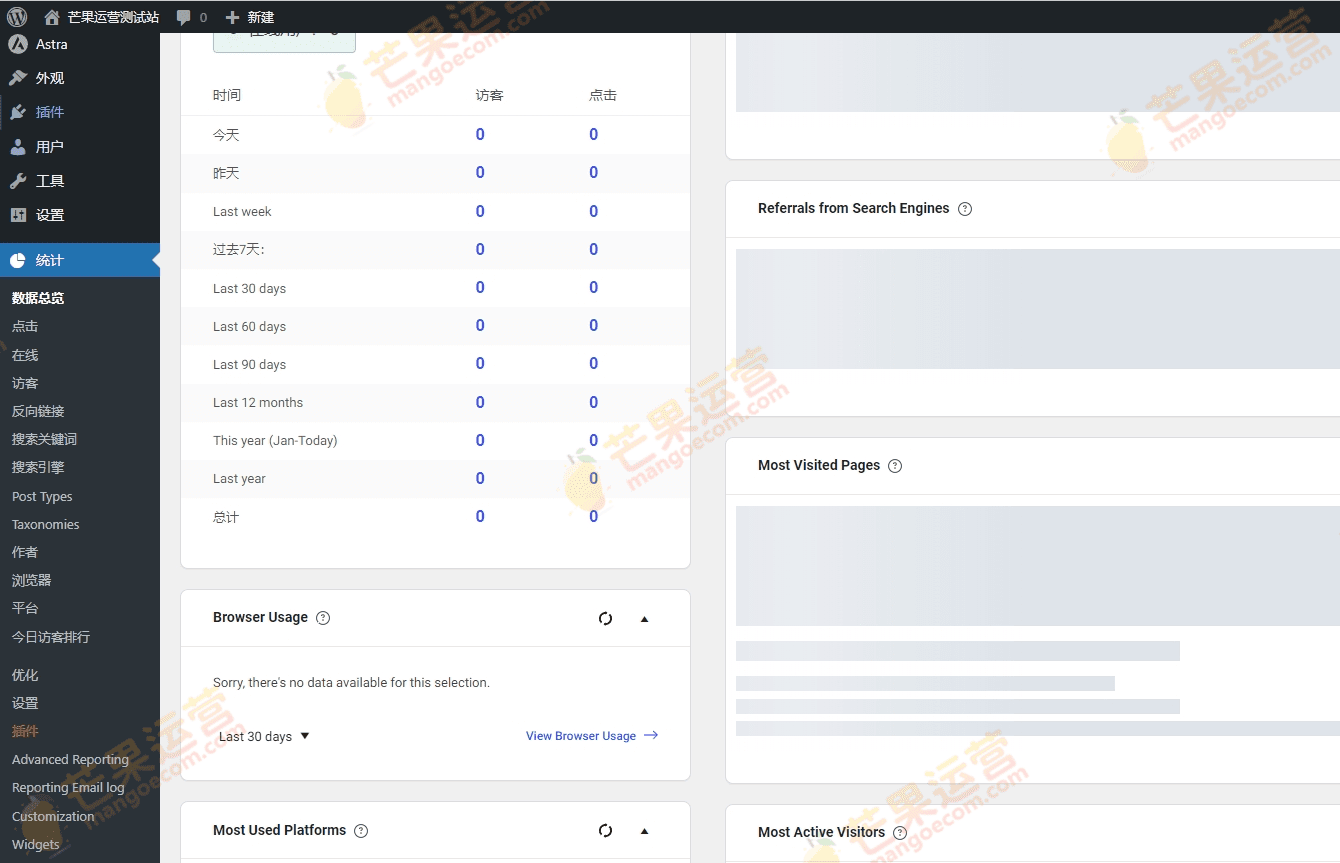Image resolution: width=1340 pixels, height=863 pixels.
Task: Open Customization submenu item
Action: click(x=53, y=816)
